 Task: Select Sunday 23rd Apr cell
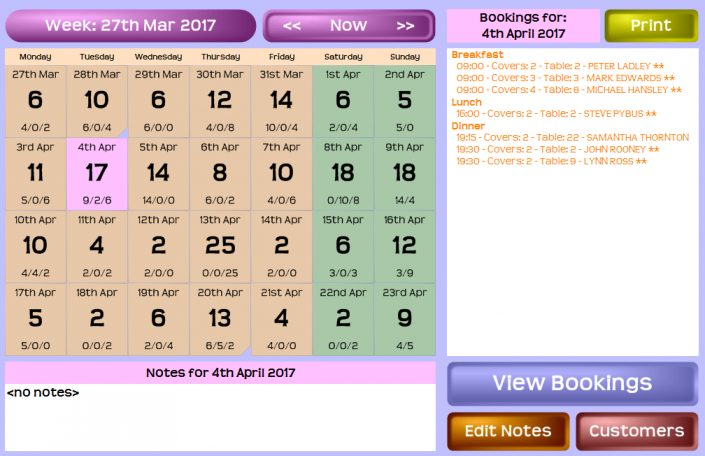pyautogui.click(x=405, y=319)
